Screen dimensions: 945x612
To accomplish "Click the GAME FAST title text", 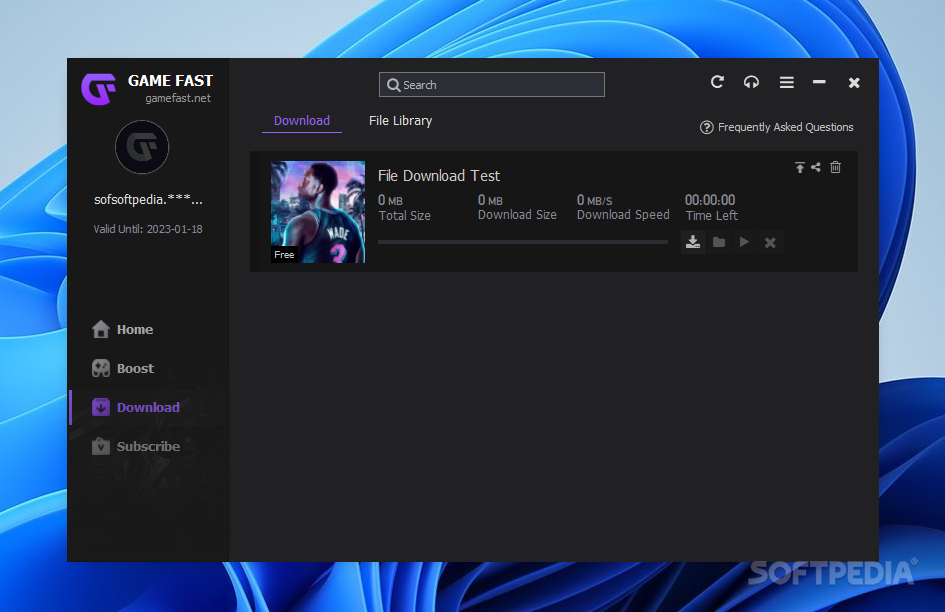I will tap(170, 81).
